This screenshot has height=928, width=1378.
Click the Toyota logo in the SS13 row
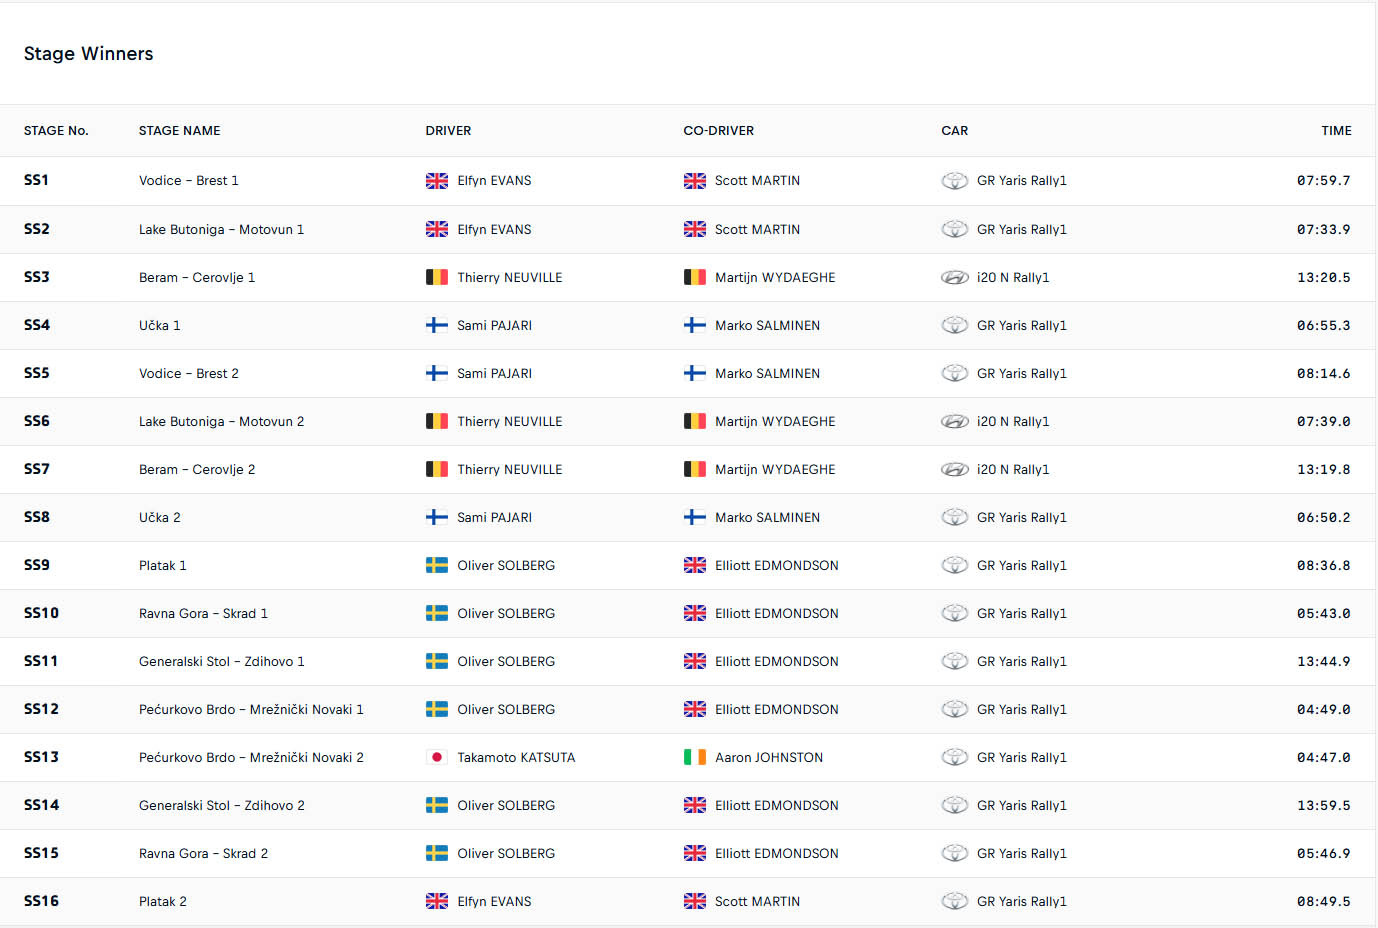[x=954, y=757]
